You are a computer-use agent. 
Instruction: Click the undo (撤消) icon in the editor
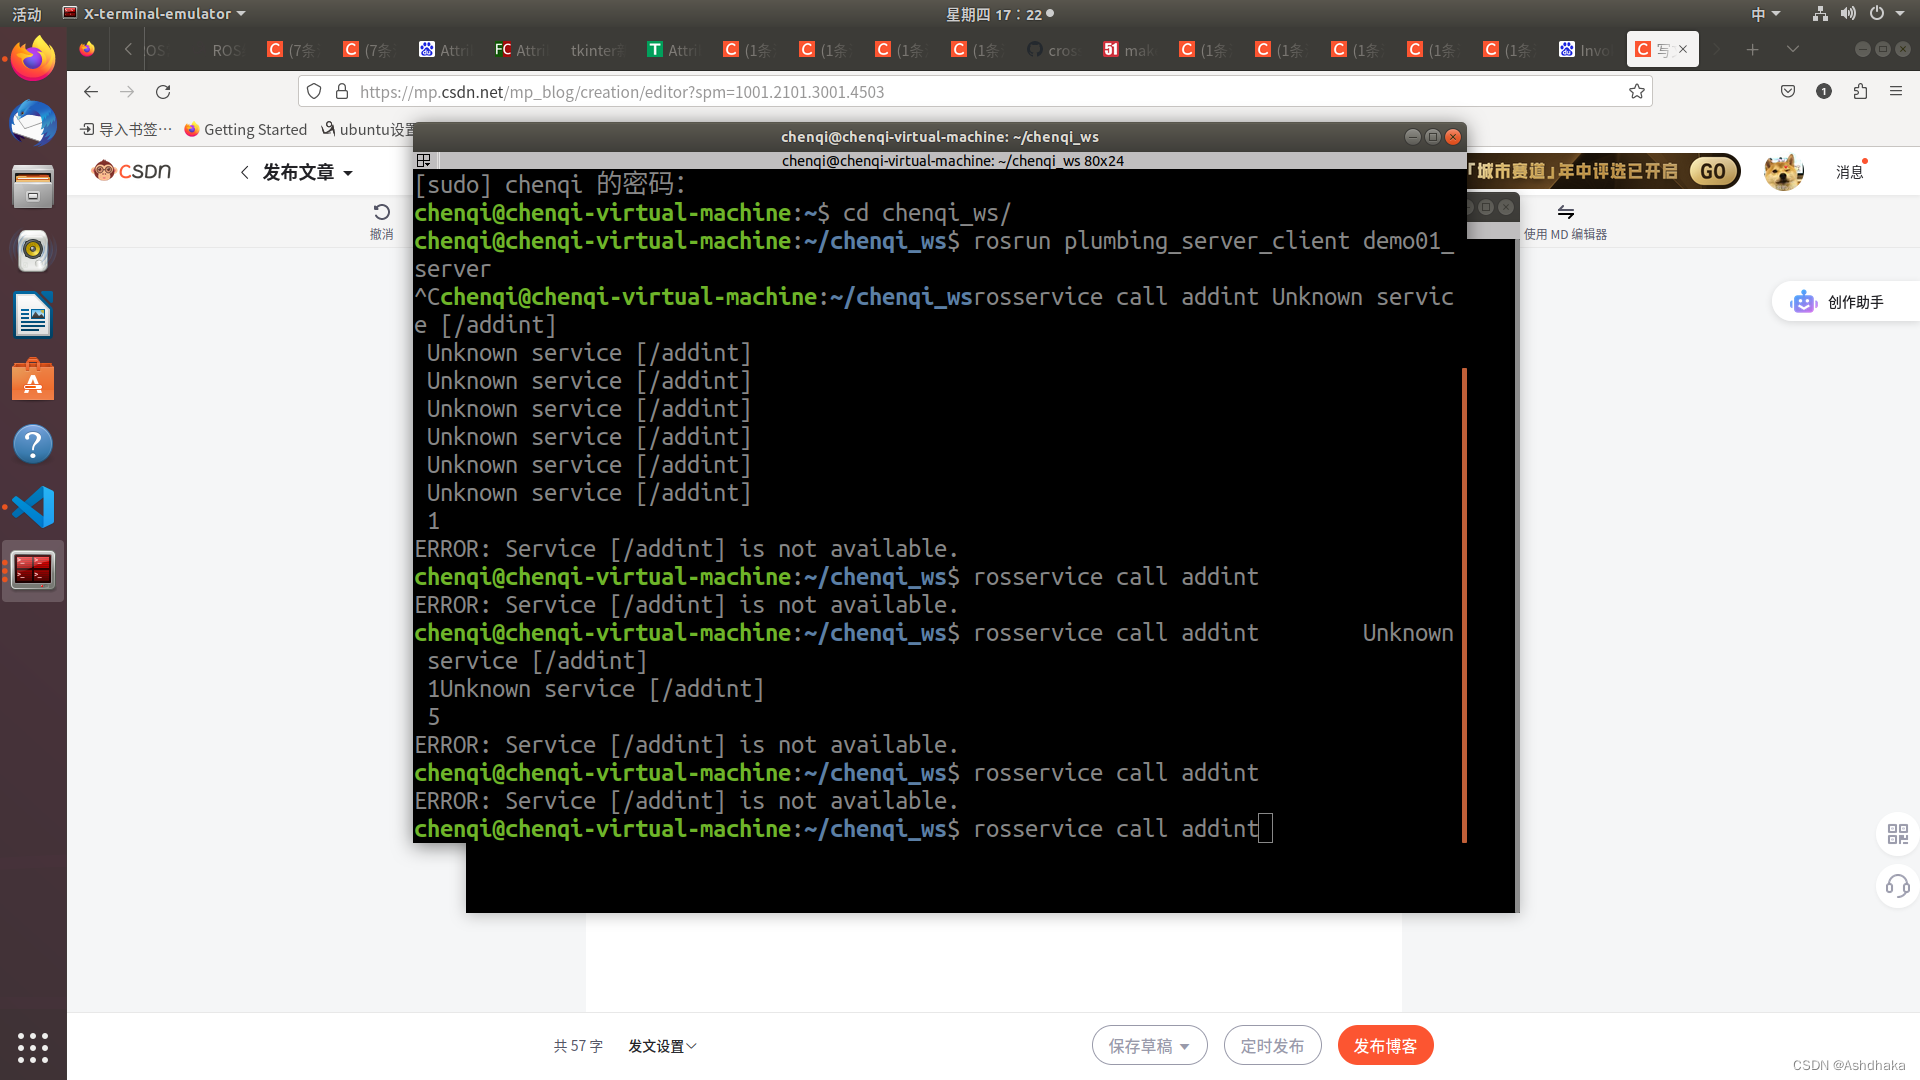click(x=381, y=213)
